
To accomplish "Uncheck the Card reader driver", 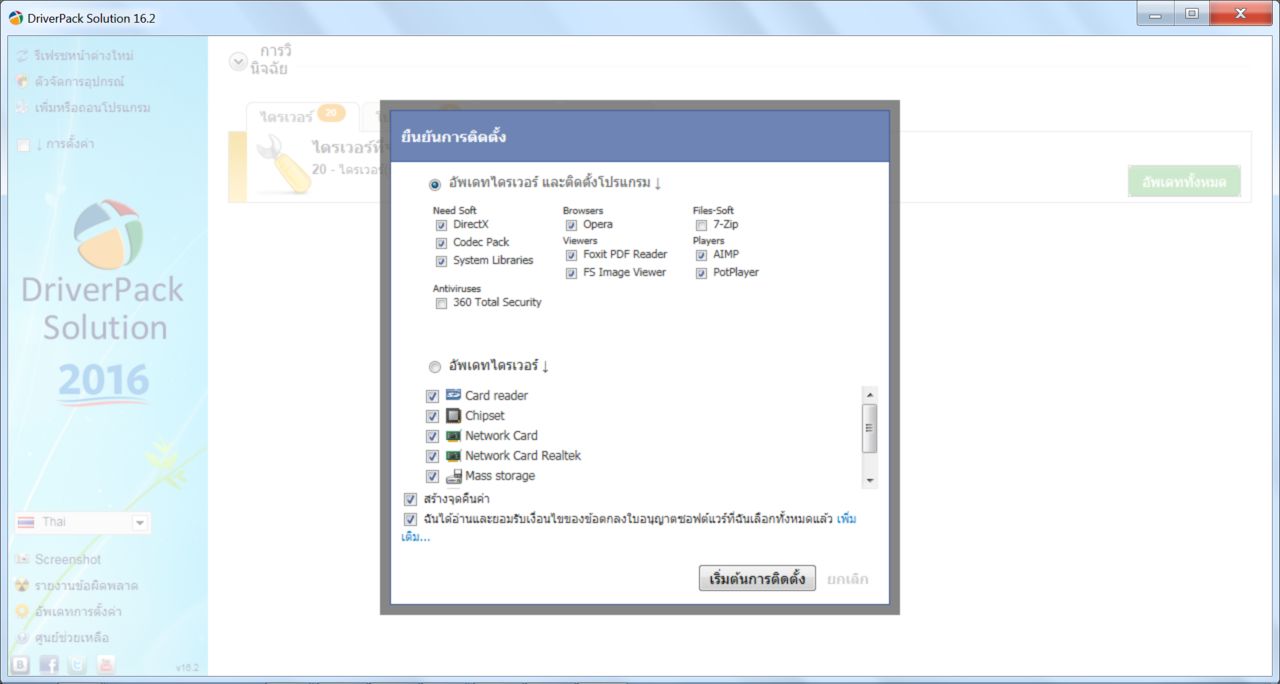I will [432, 396].
